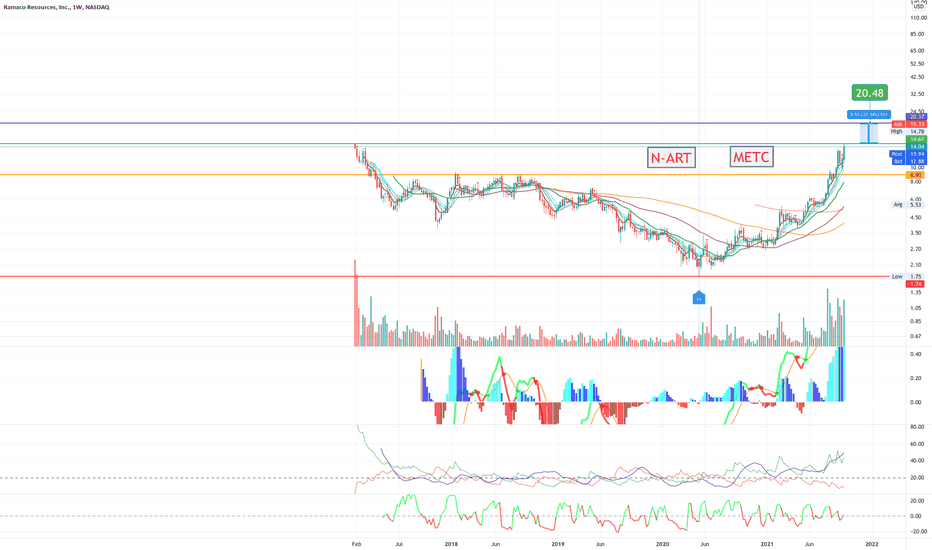Click the 80.00 indicator axis value
Viewport: 932px width, 550px height.
917,427
